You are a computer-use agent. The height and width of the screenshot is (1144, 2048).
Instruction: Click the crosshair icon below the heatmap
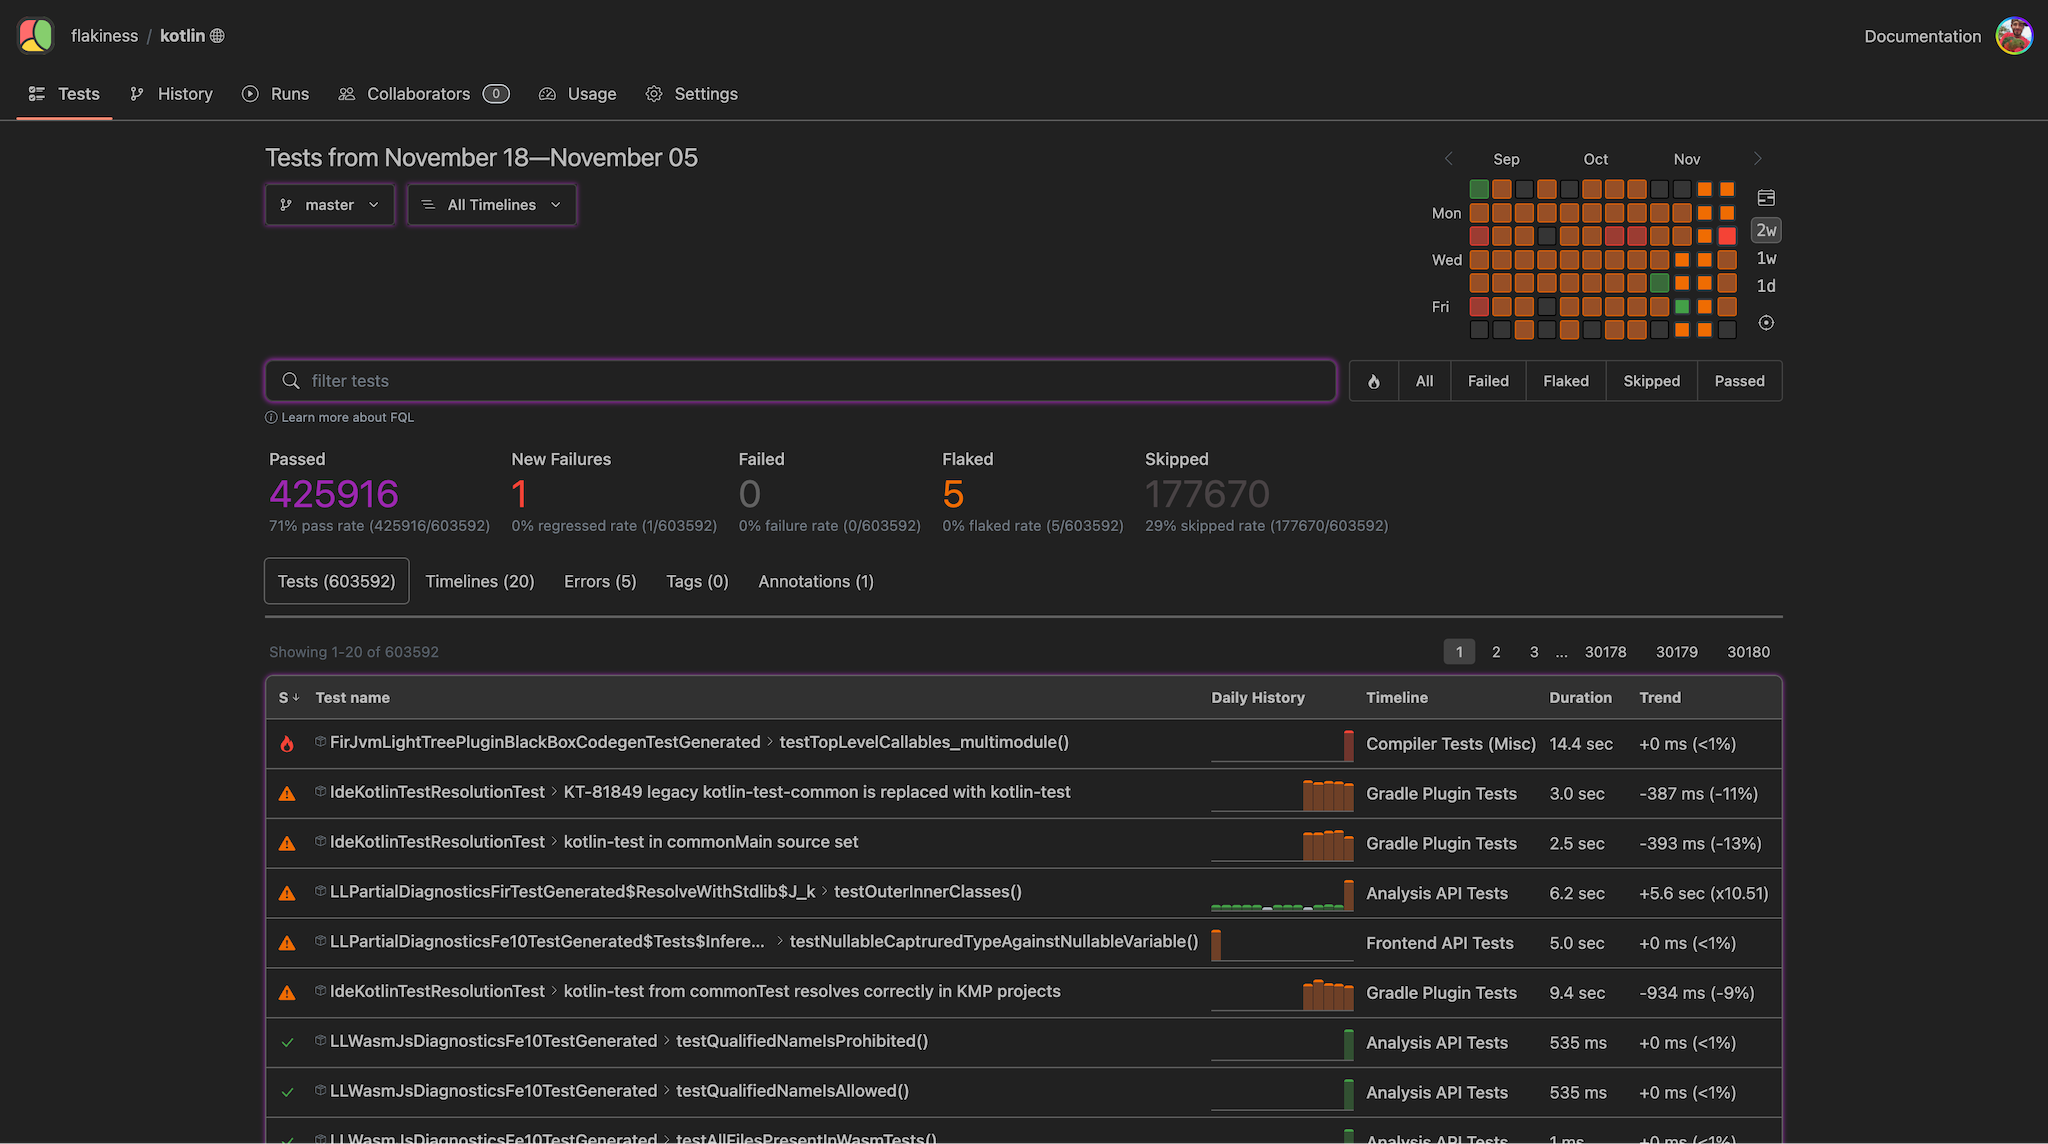pos(1766,322)
